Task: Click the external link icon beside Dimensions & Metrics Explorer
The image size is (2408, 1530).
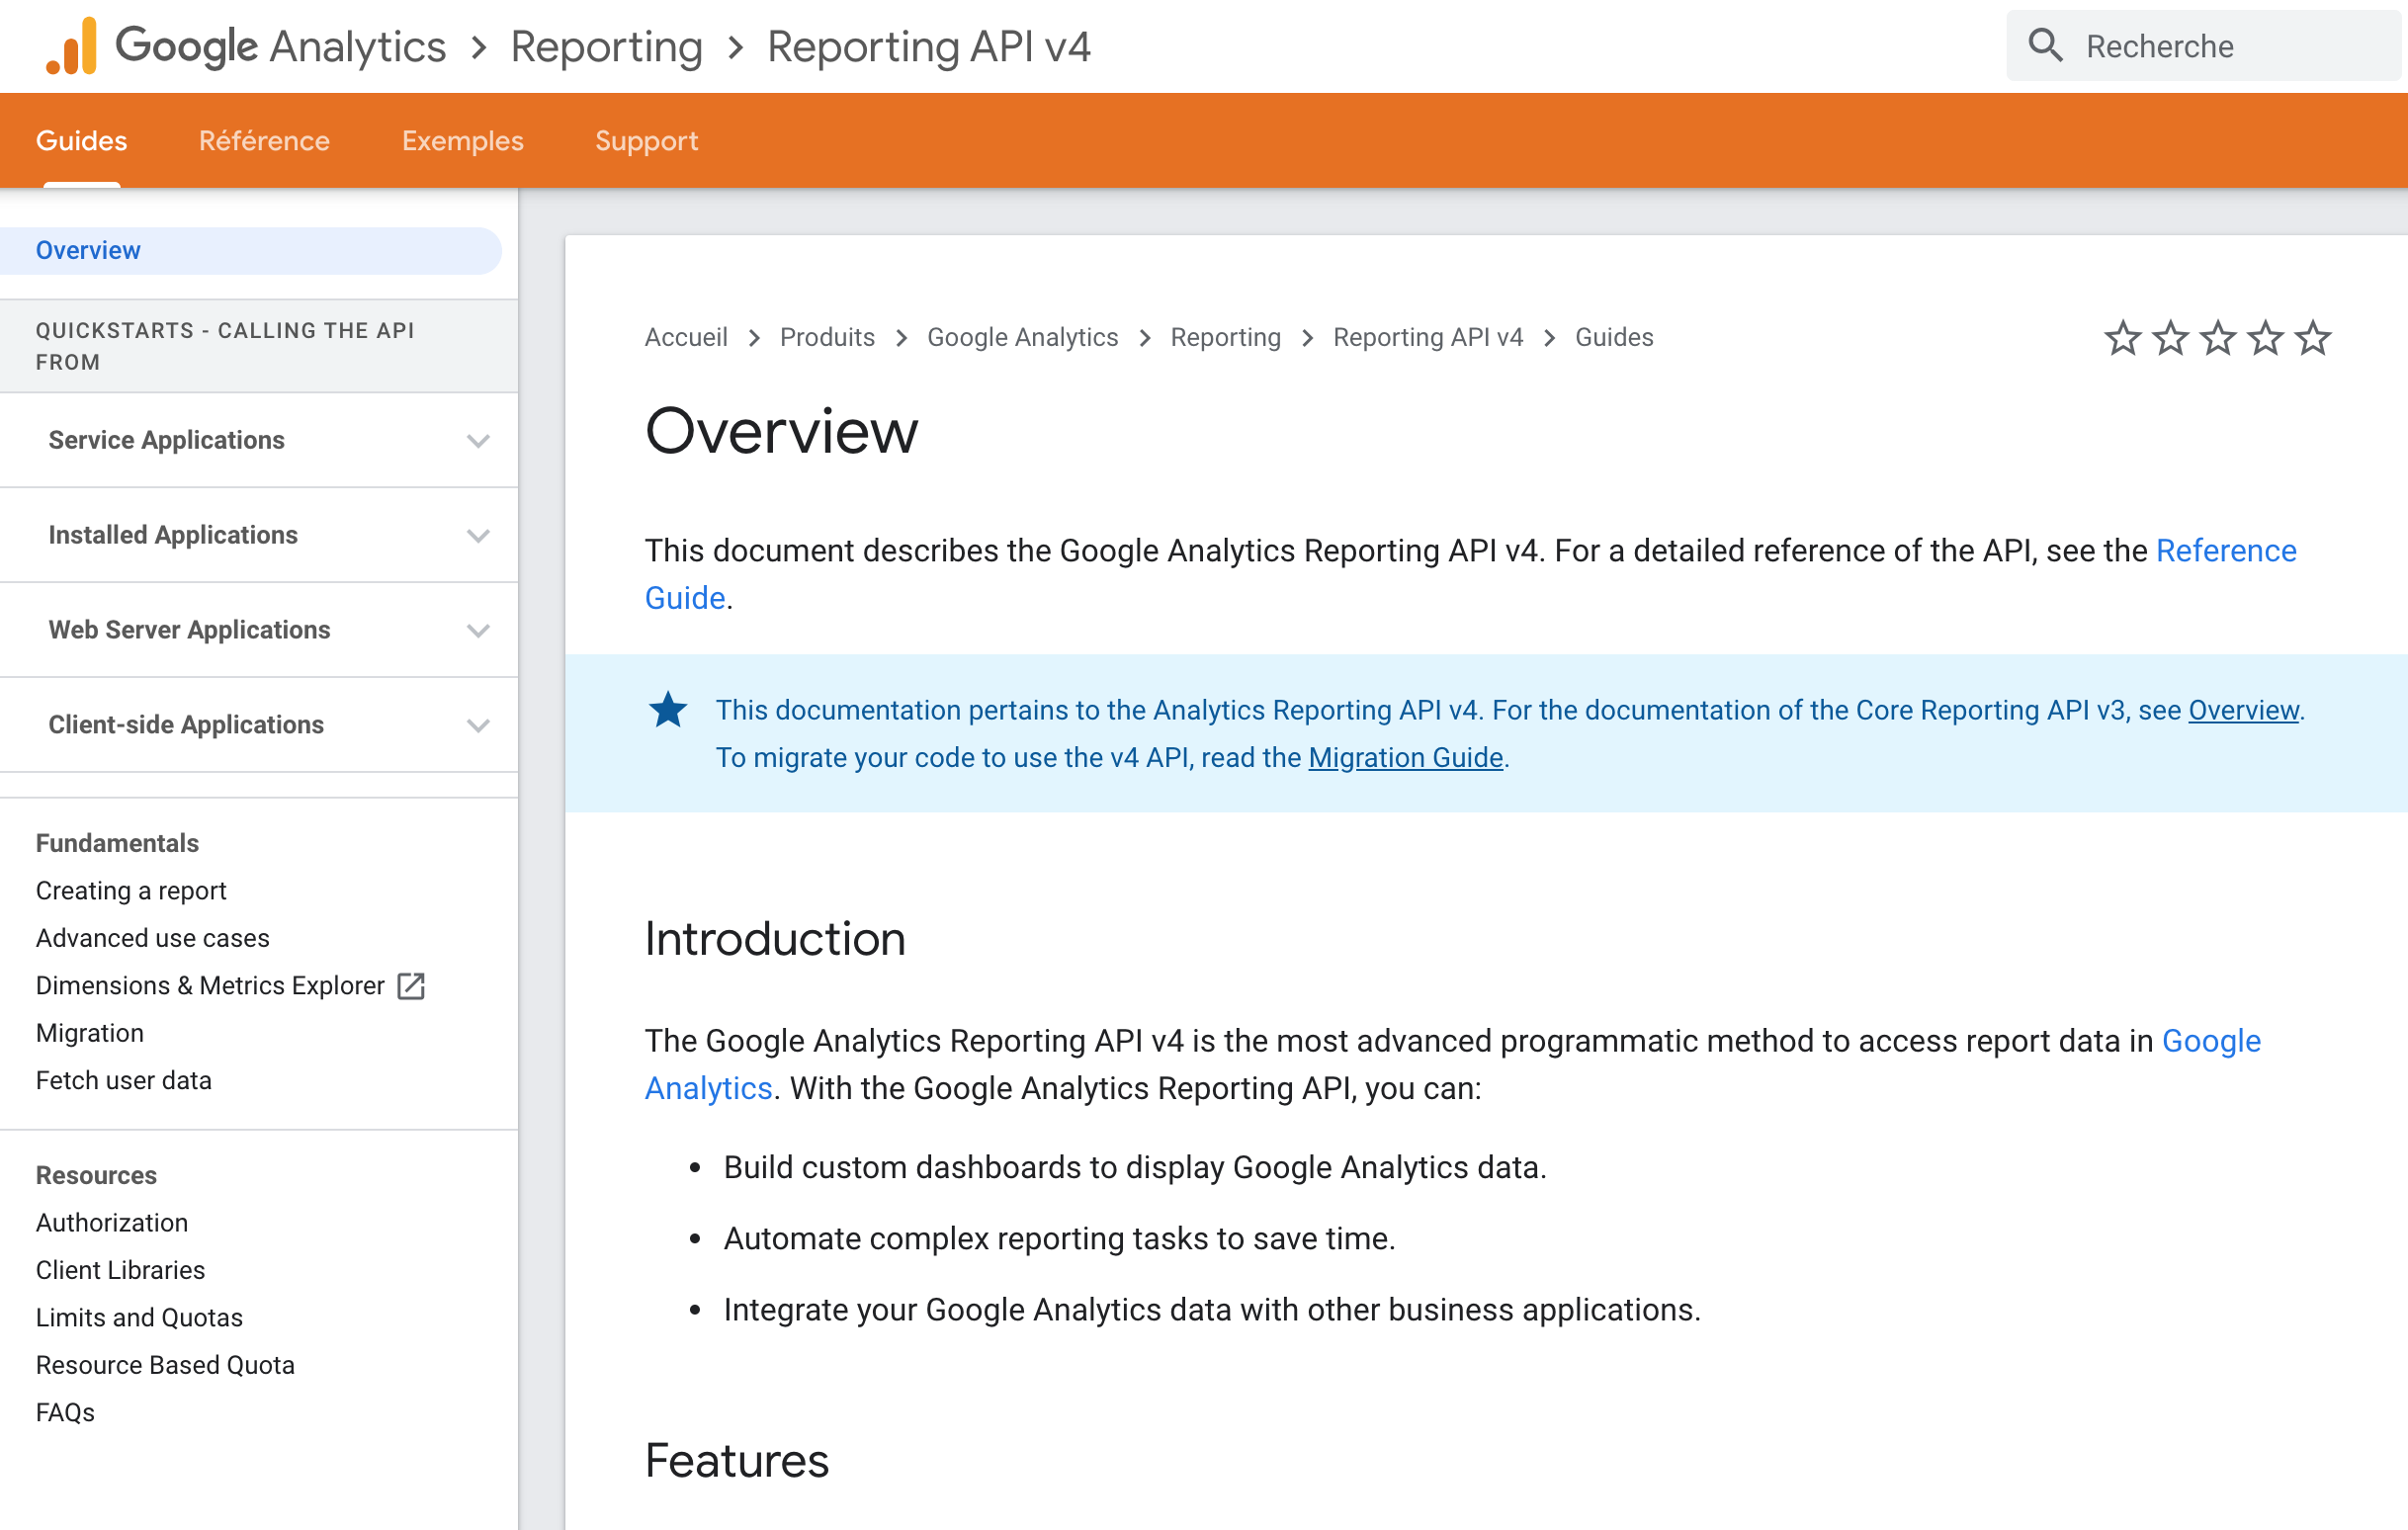Action: click(411, 986)
